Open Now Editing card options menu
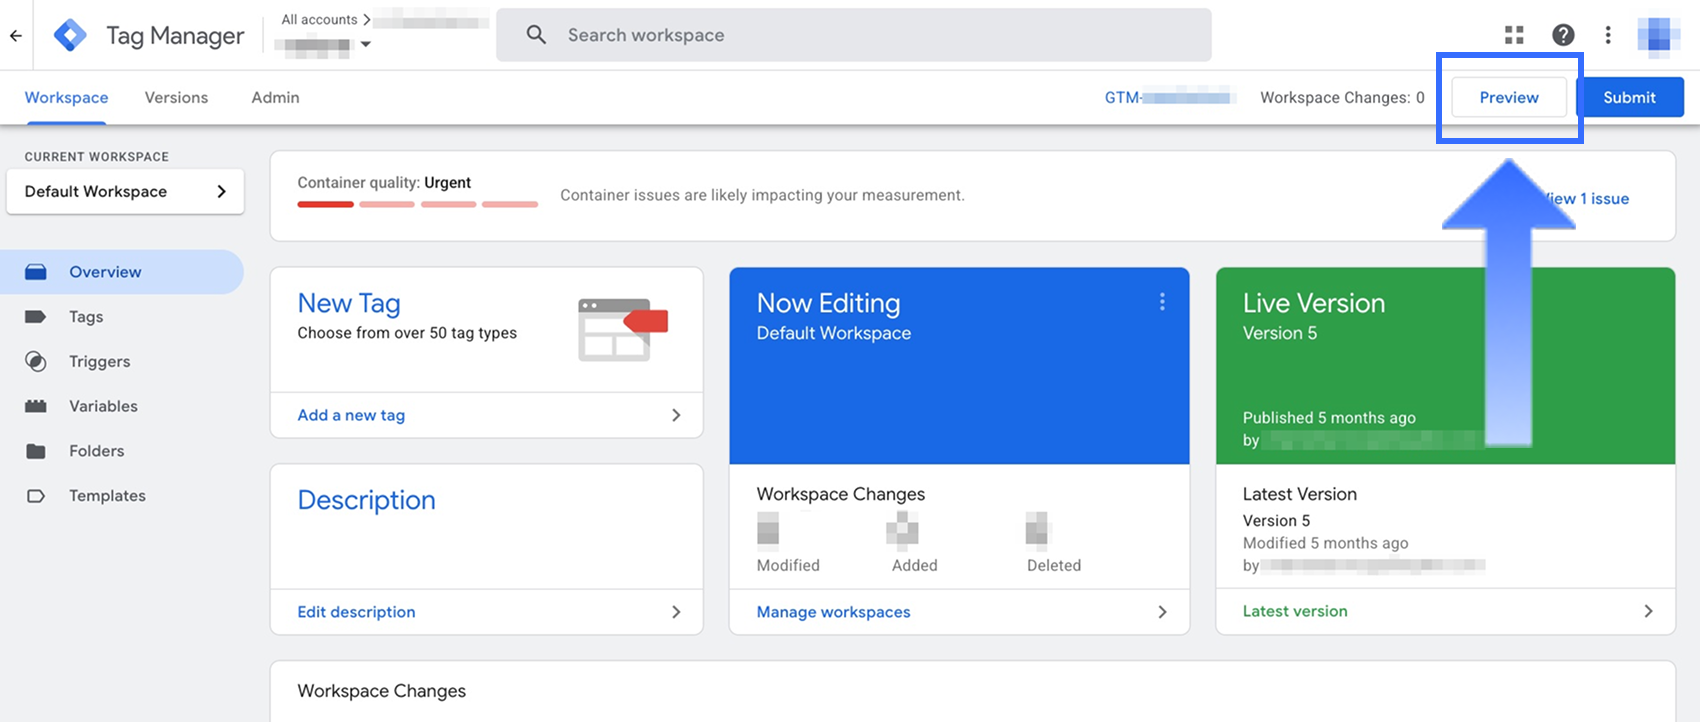This screenshot has height=722, width=1700. tap(1162, 302)
